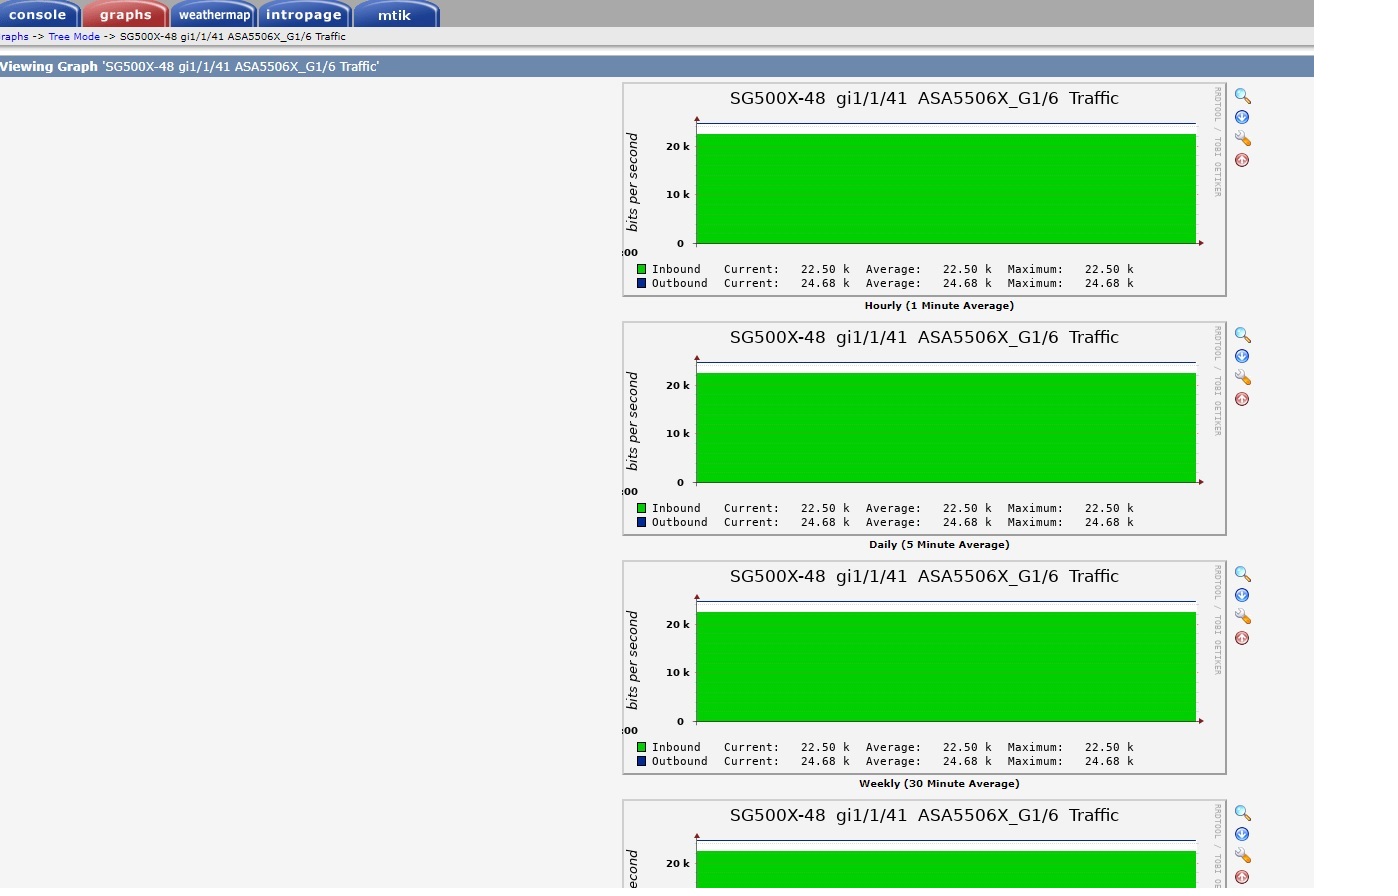Export bottom cut-off graph data blue arrow

coord(1242,834)
